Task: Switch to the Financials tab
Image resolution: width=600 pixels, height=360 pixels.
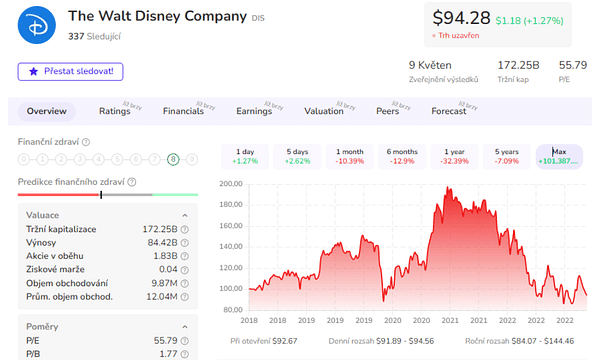Action: (x=183, y=111)
